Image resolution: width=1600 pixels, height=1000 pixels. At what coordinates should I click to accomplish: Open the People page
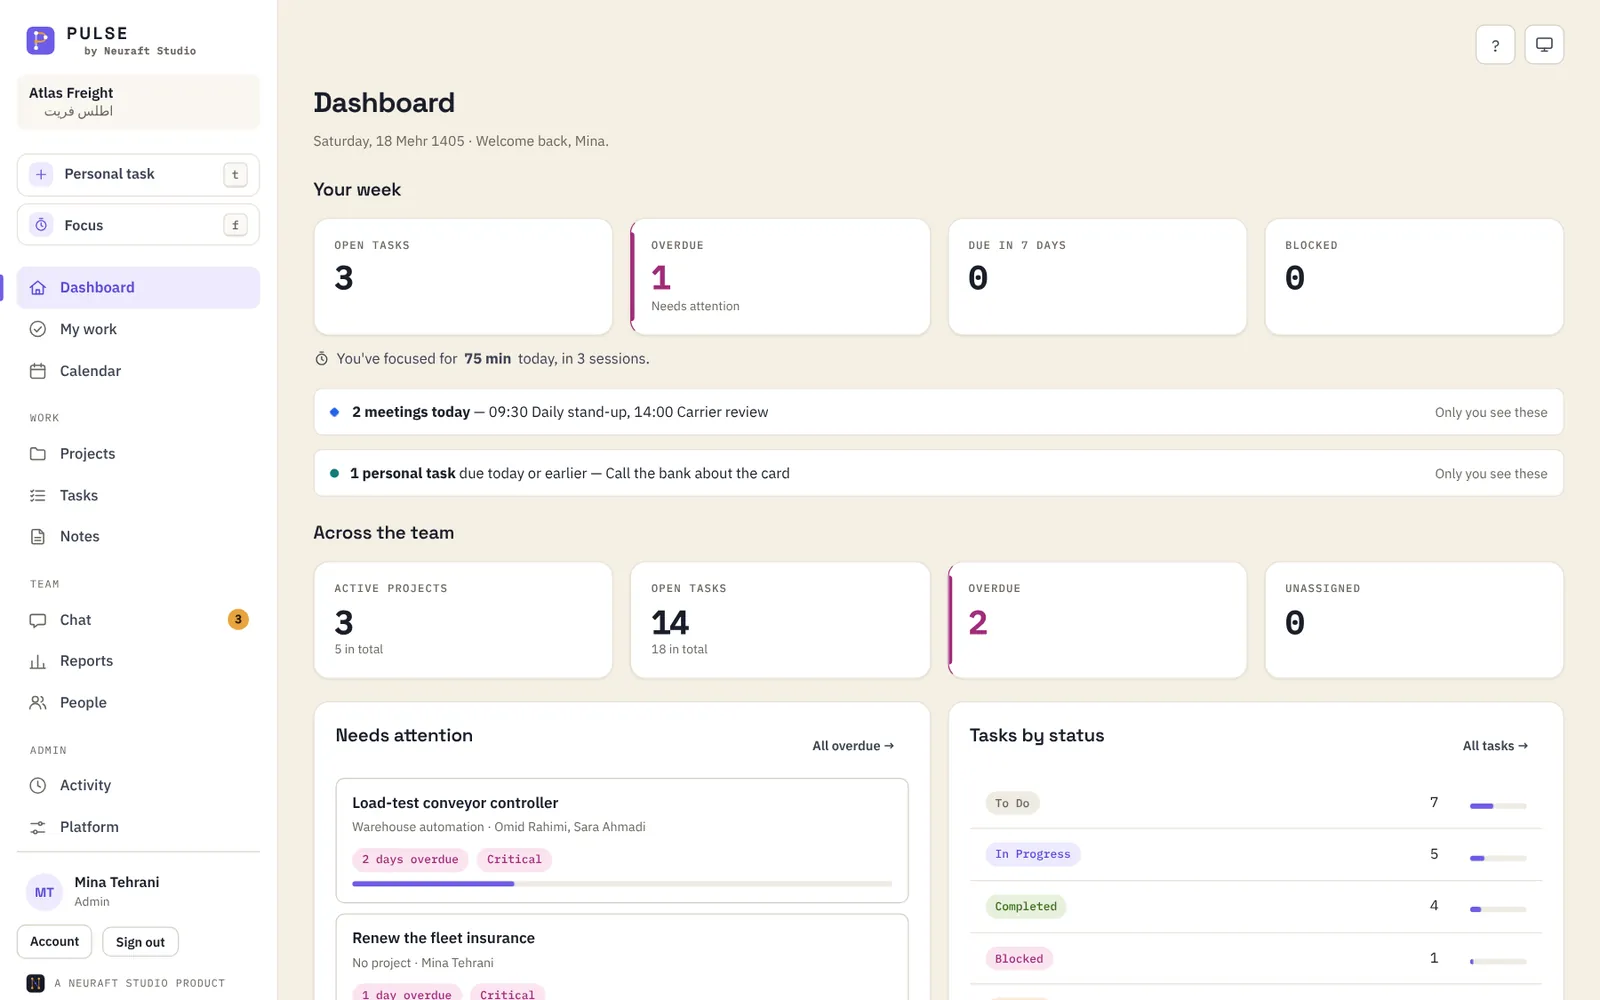[138, 703]
